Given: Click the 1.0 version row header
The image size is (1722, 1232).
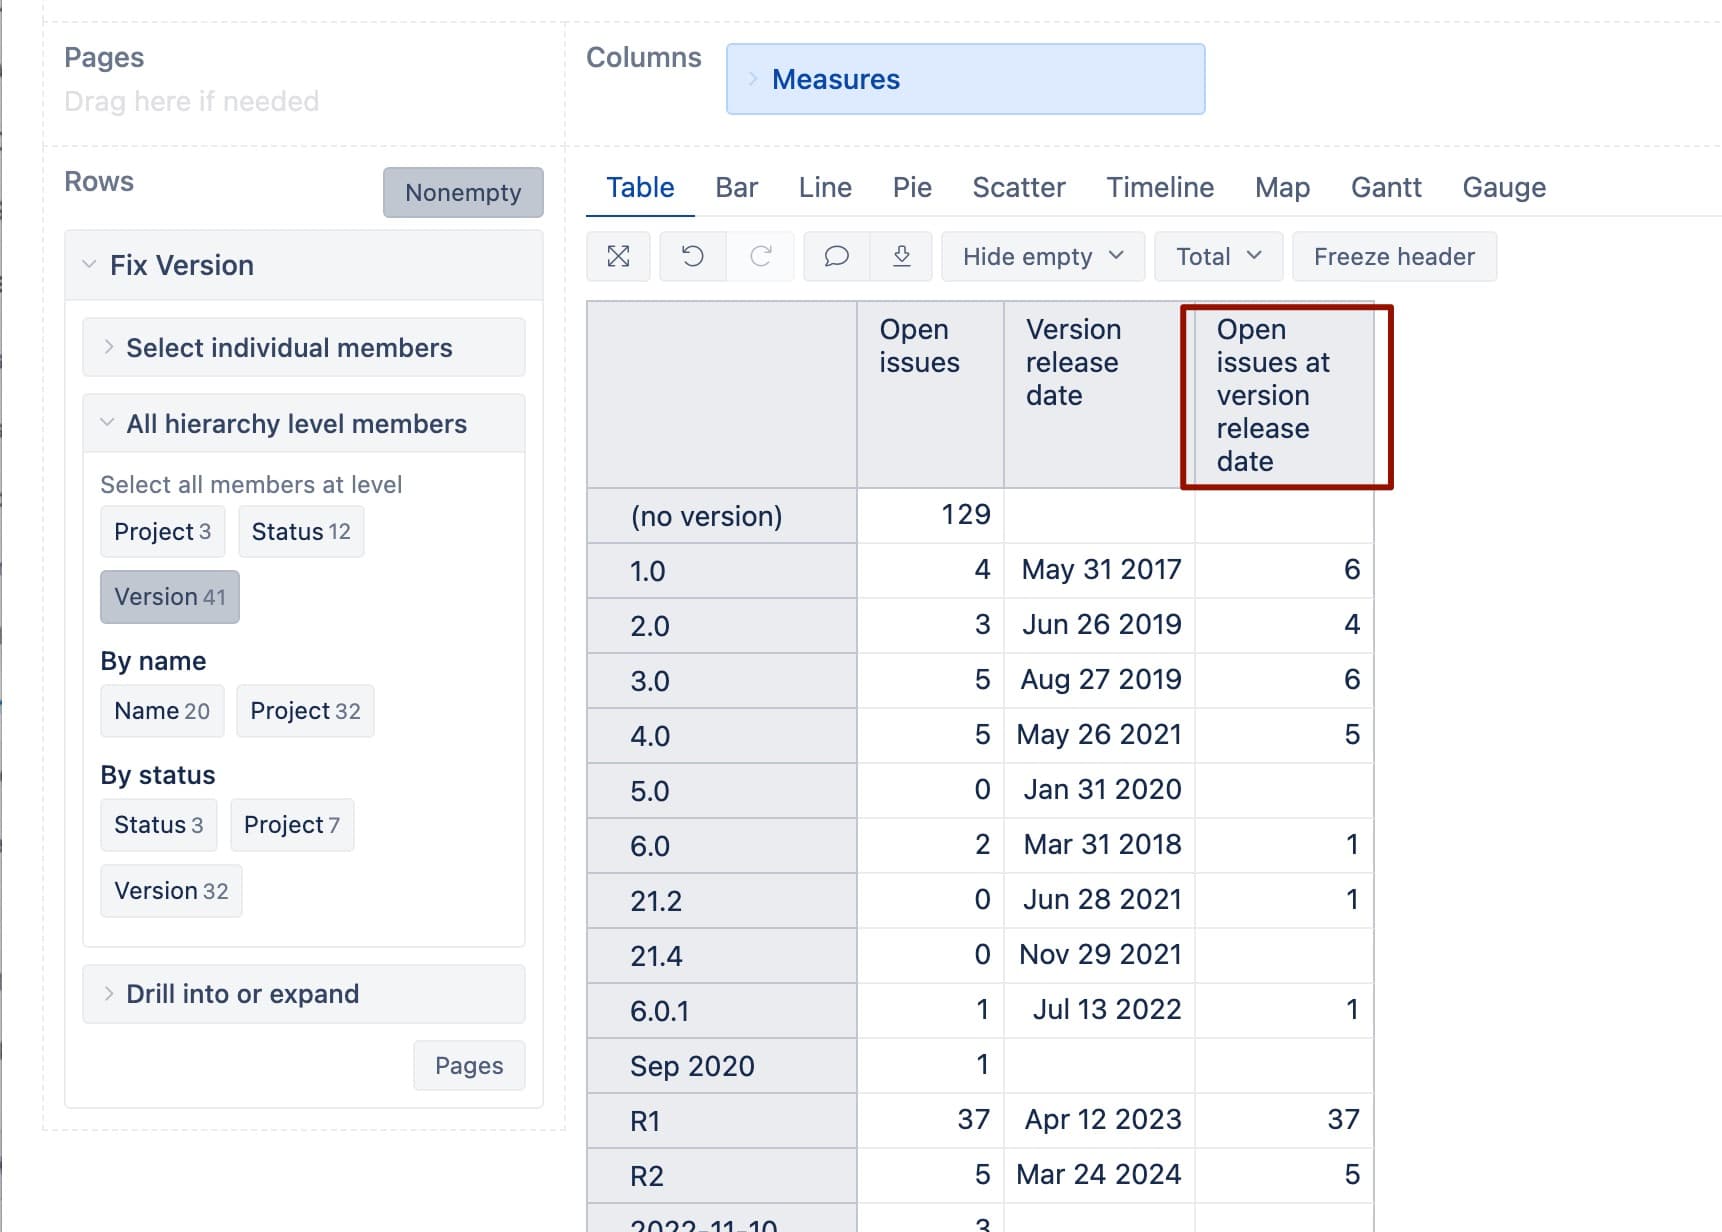Looking at the screenshot, I should (x=722, y=571).
